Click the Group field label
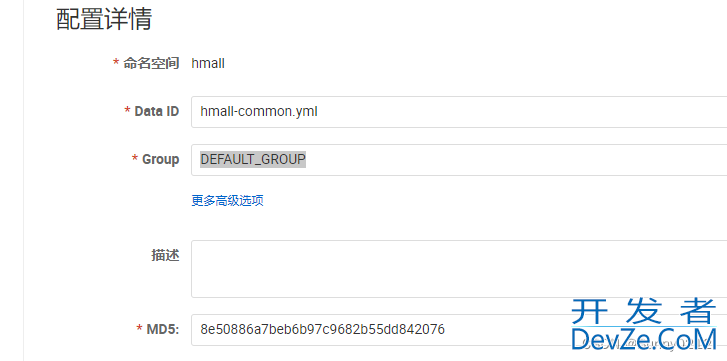727x361 pixels. pyautogui.click(x=160, y=159)
